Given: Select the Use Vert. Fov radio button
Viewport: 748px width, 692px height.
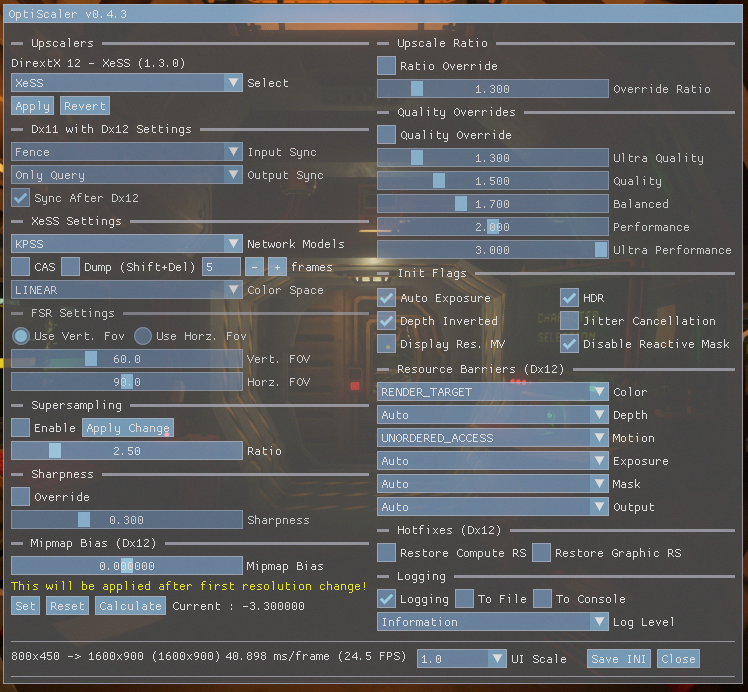Looking at the screenshot, I should [21, 336].
